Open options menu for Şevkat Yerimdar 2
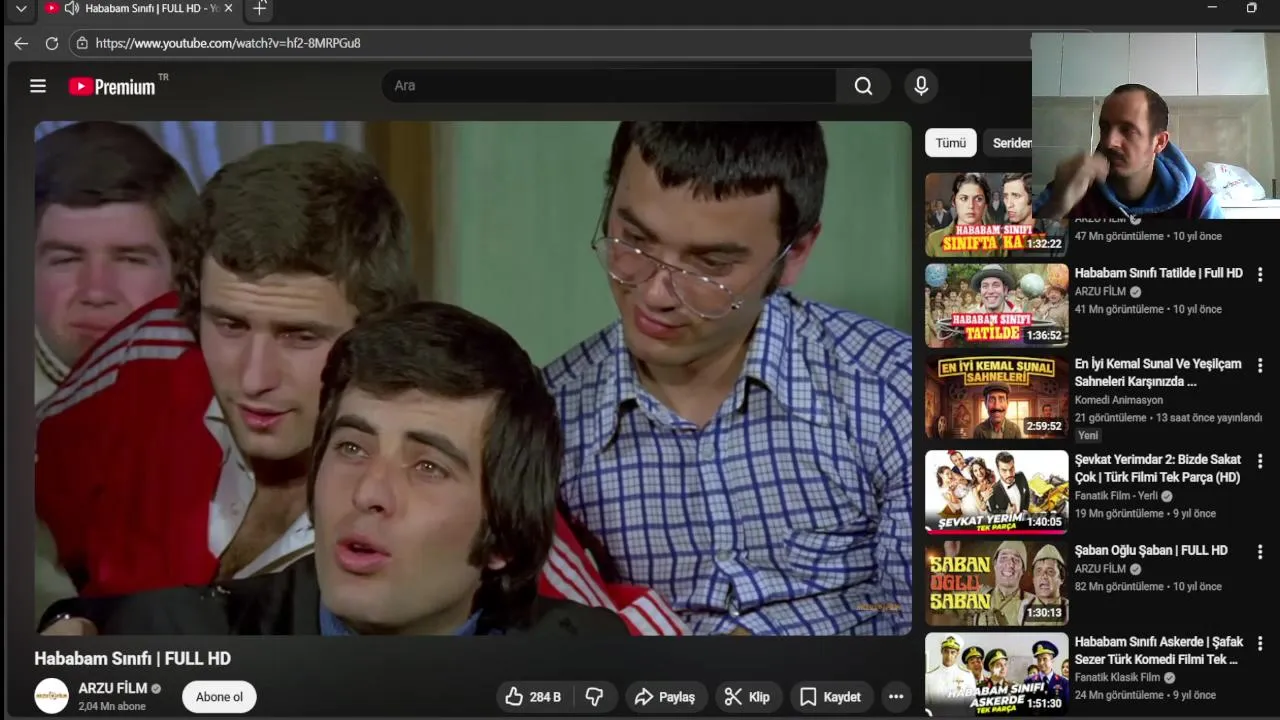The width and height of the screenshot is (1280, 720). click(x=1260, y=461)
